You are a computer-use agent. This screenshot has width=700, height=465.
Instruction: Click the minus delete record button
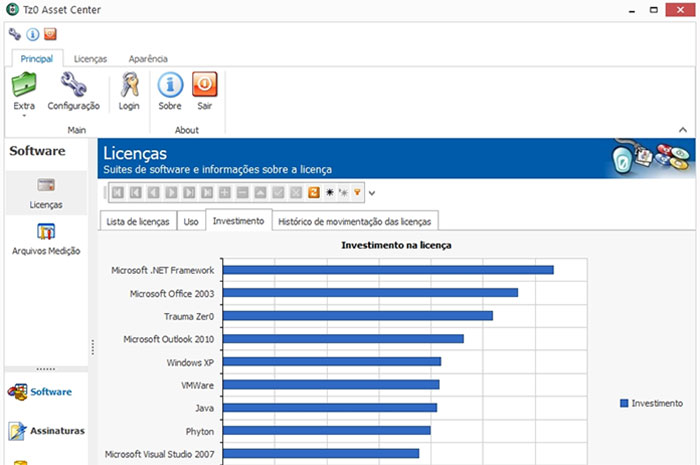242,193
